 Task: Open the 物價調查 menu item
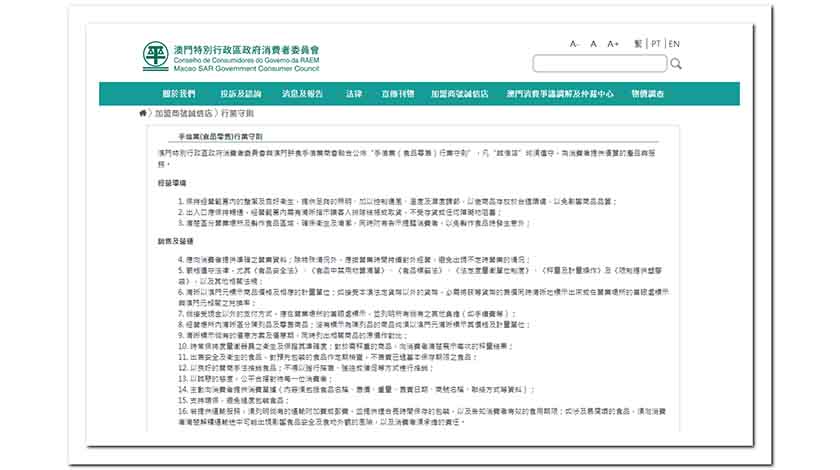(647, 94)
